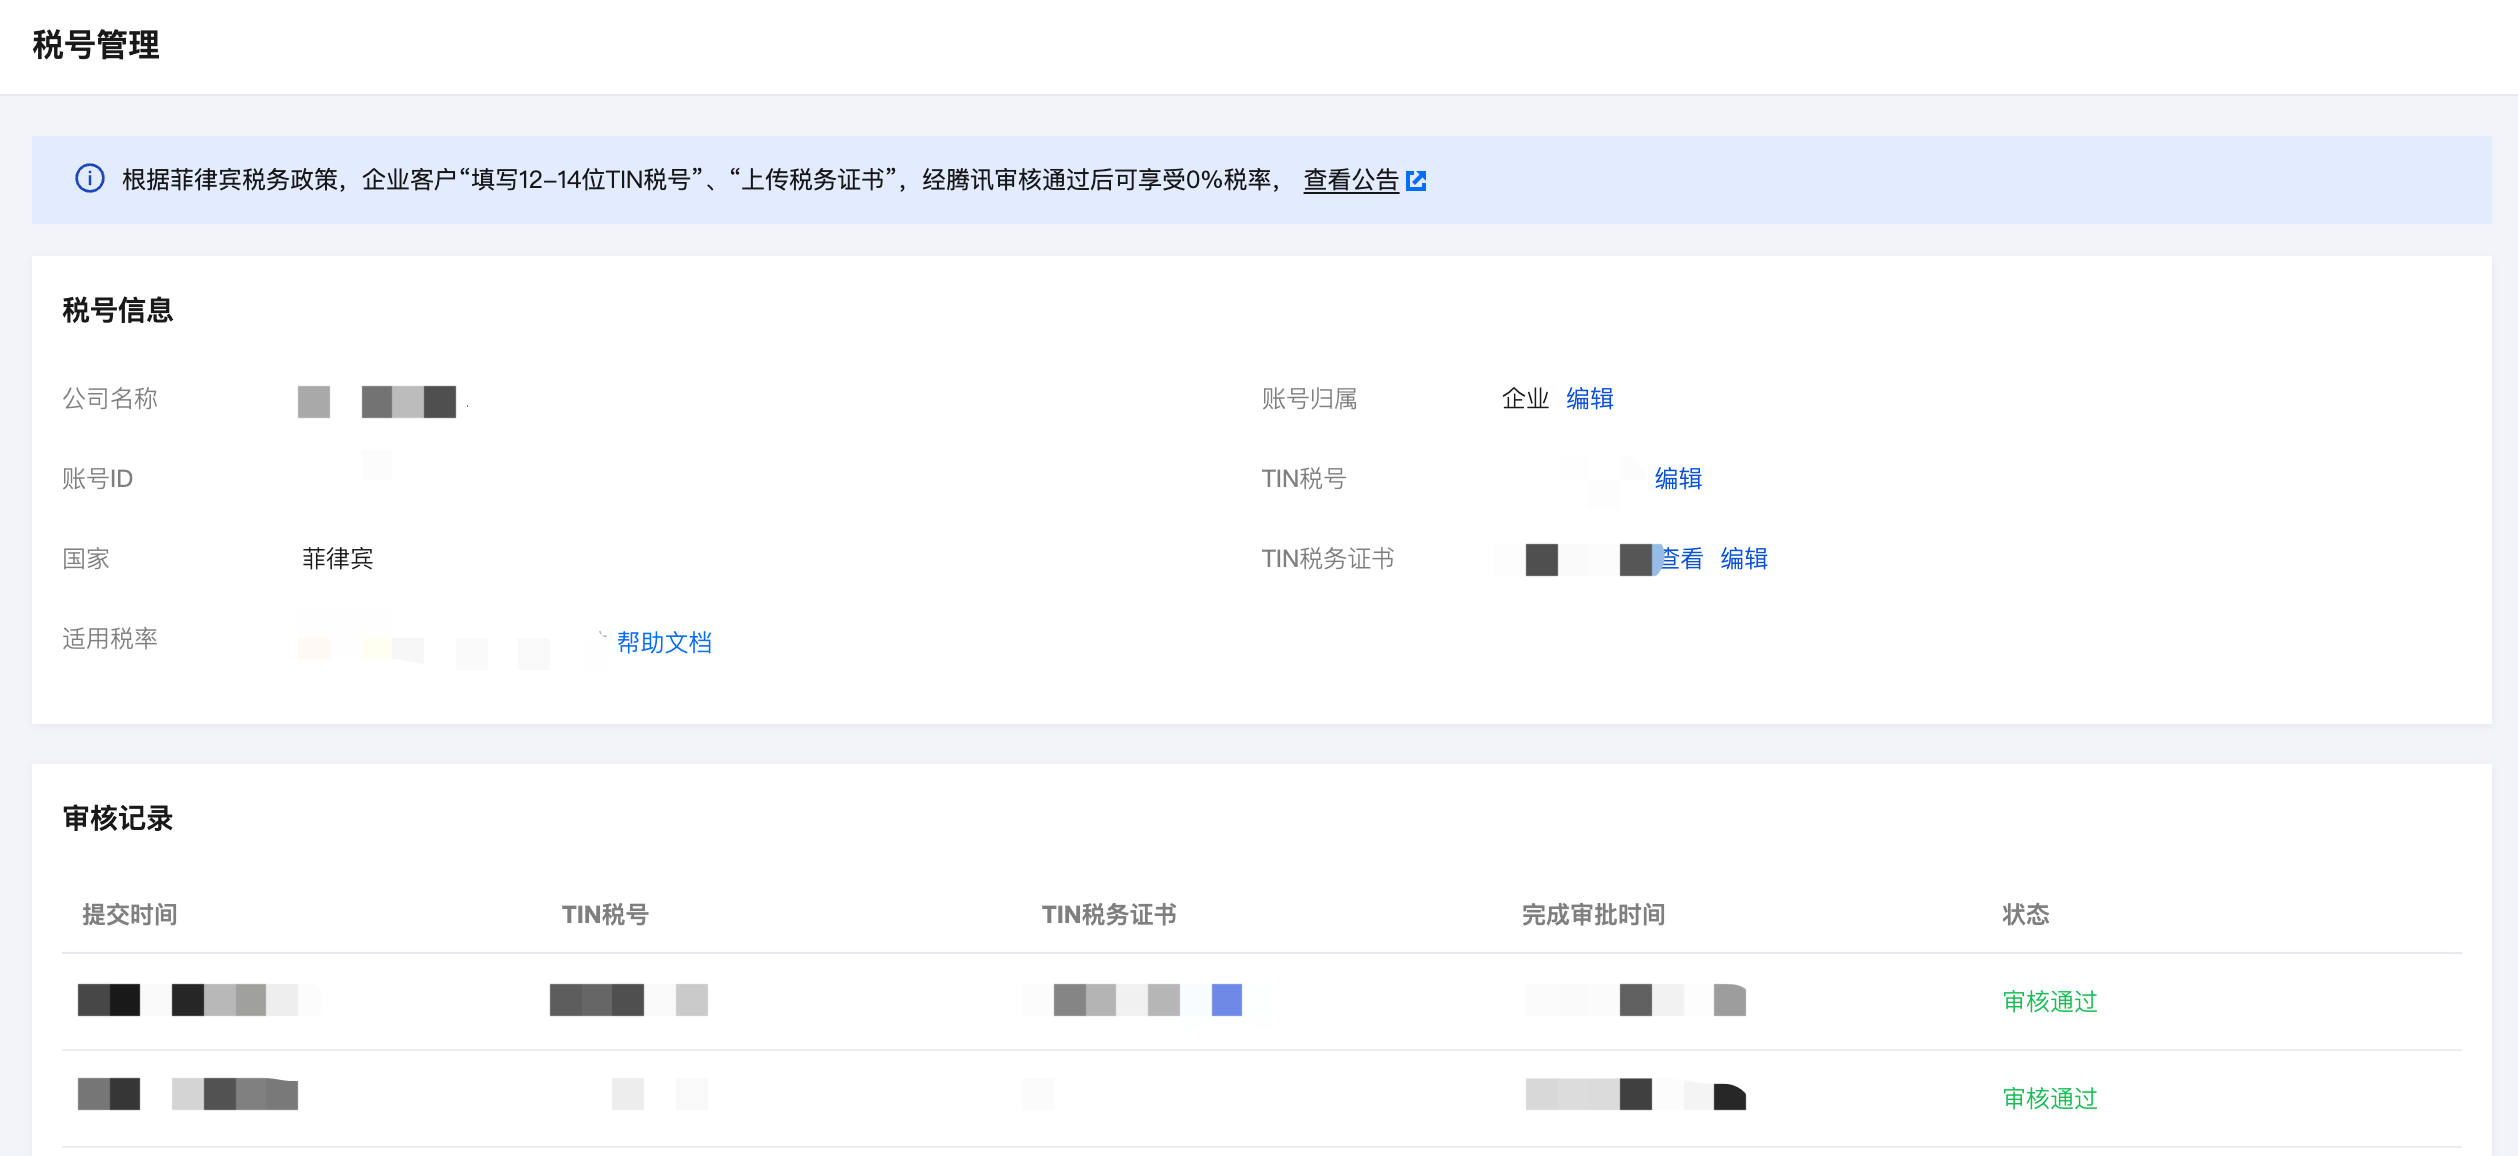Image resolution: width=2518 pixels, height=1156 pixels.
Task: Open the 查看公告 announcement link
Action: tap(1350, 180)
